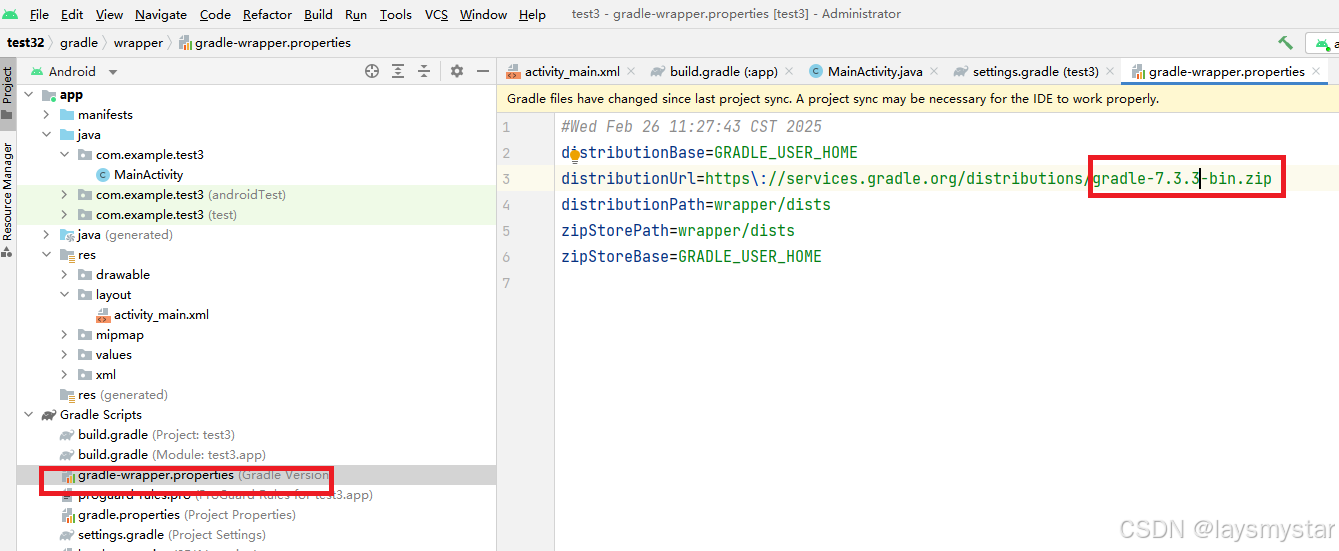Open the Edit menu
1339x551 pixels.
[x=72, y=14]
